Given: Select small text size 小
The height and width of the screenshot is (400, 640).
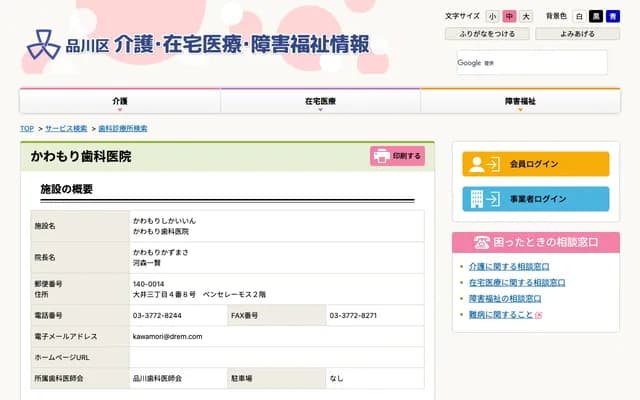Looking at the screenshot, I should coord(493,17).
